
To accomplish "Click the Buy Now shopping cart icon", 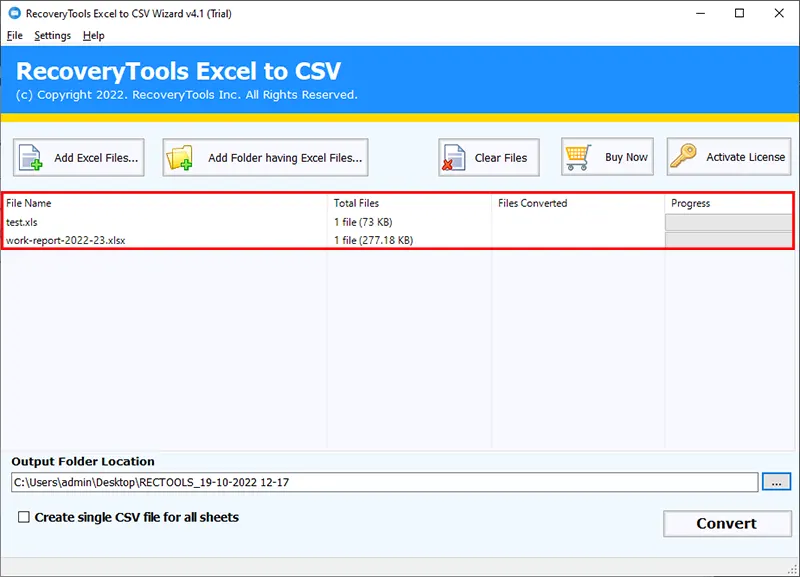I will [580, 157].
